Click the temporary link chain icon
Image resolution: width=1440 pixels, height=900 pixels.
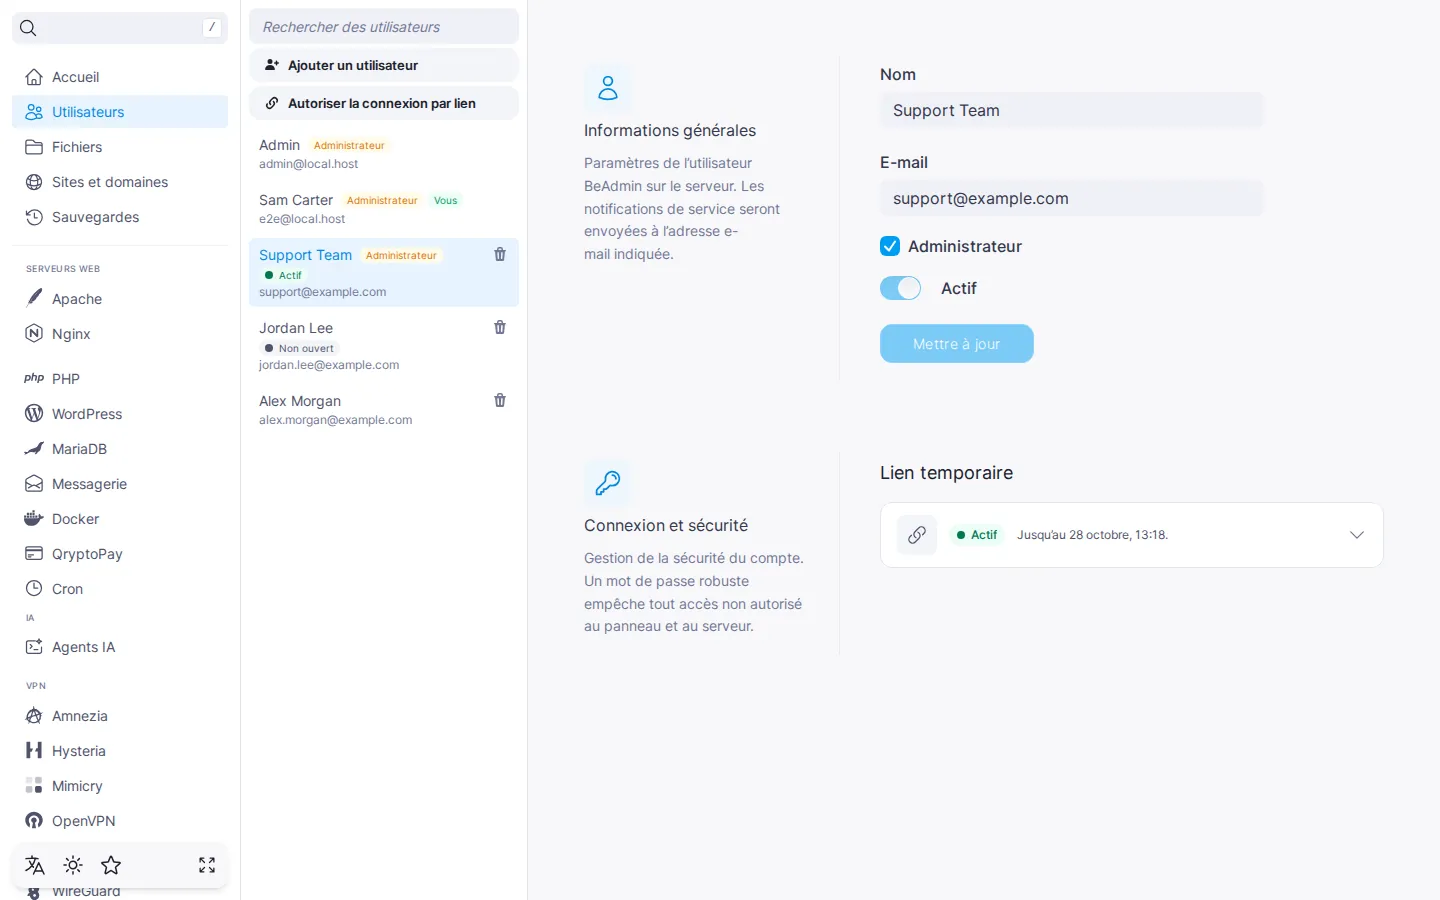tap(917, 535)
